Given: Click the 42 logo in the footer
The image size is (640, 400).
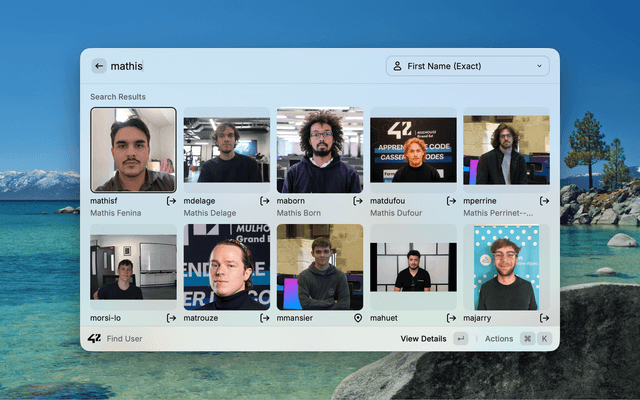Looking at the screenshot, I should coord(95,339).
